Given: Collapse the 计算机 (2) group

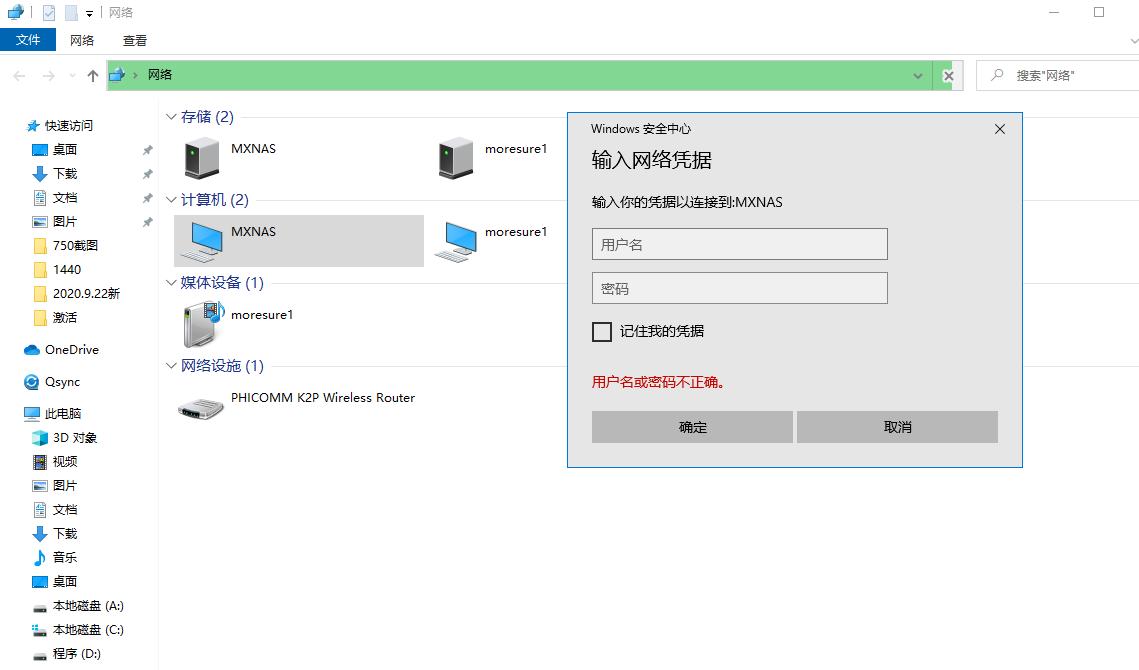Looking at the screenshot, I should point(171,200).
